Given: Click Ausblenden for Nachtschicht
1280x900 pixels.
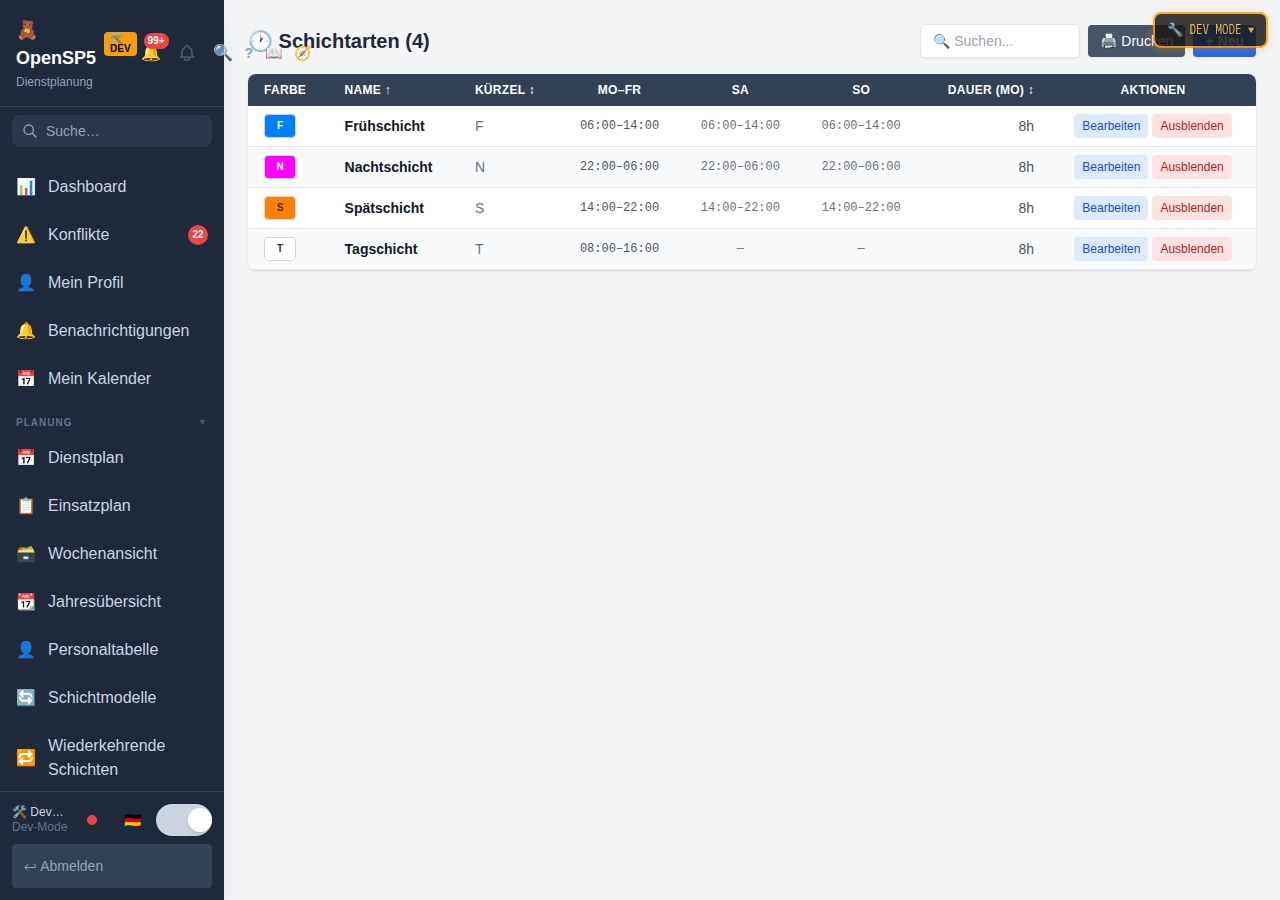Looking at the screenshot, I should [1192, 167].
